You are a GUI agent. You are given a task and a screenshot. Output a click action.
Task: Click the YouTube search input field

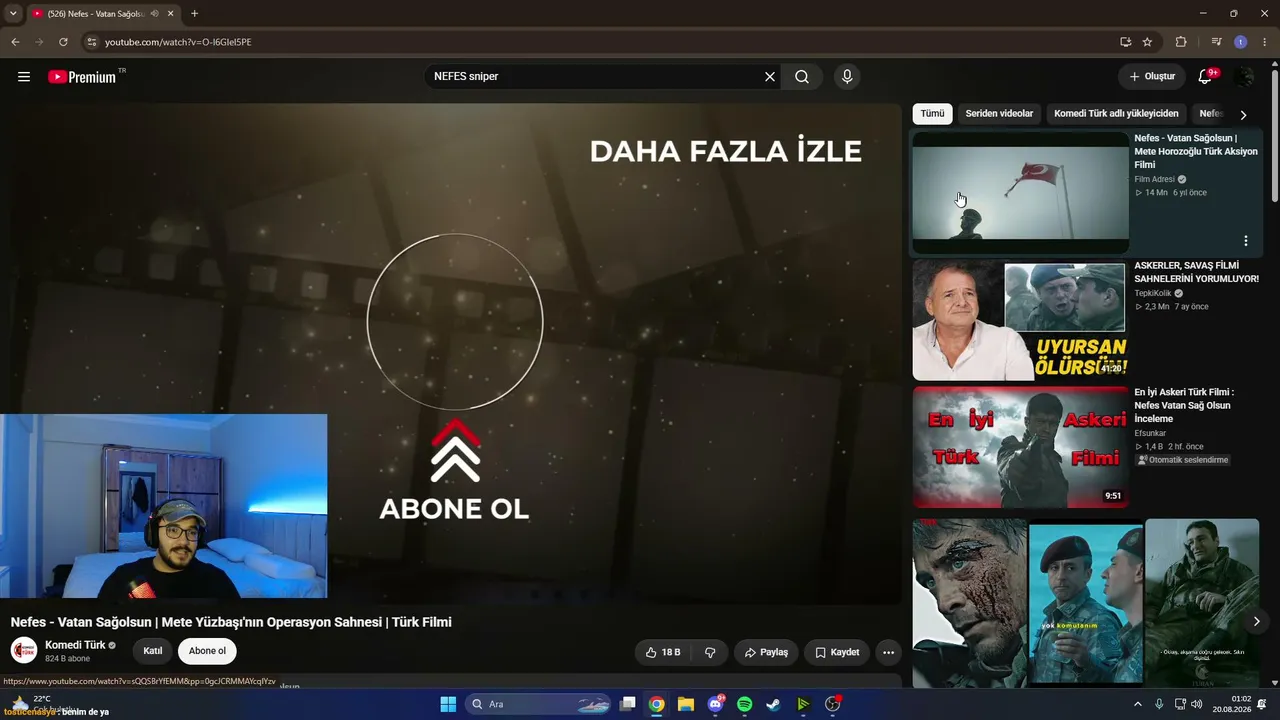point(594,77)
